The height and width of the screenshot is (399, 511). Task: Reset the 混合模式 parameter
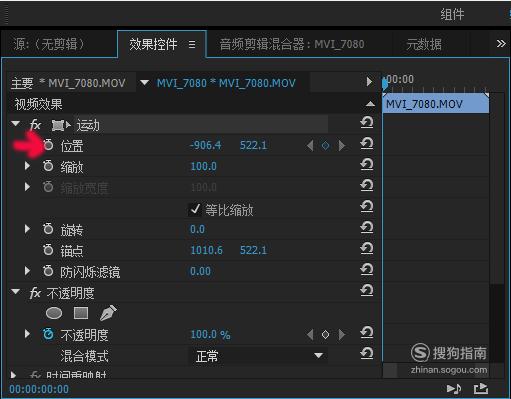367,353
